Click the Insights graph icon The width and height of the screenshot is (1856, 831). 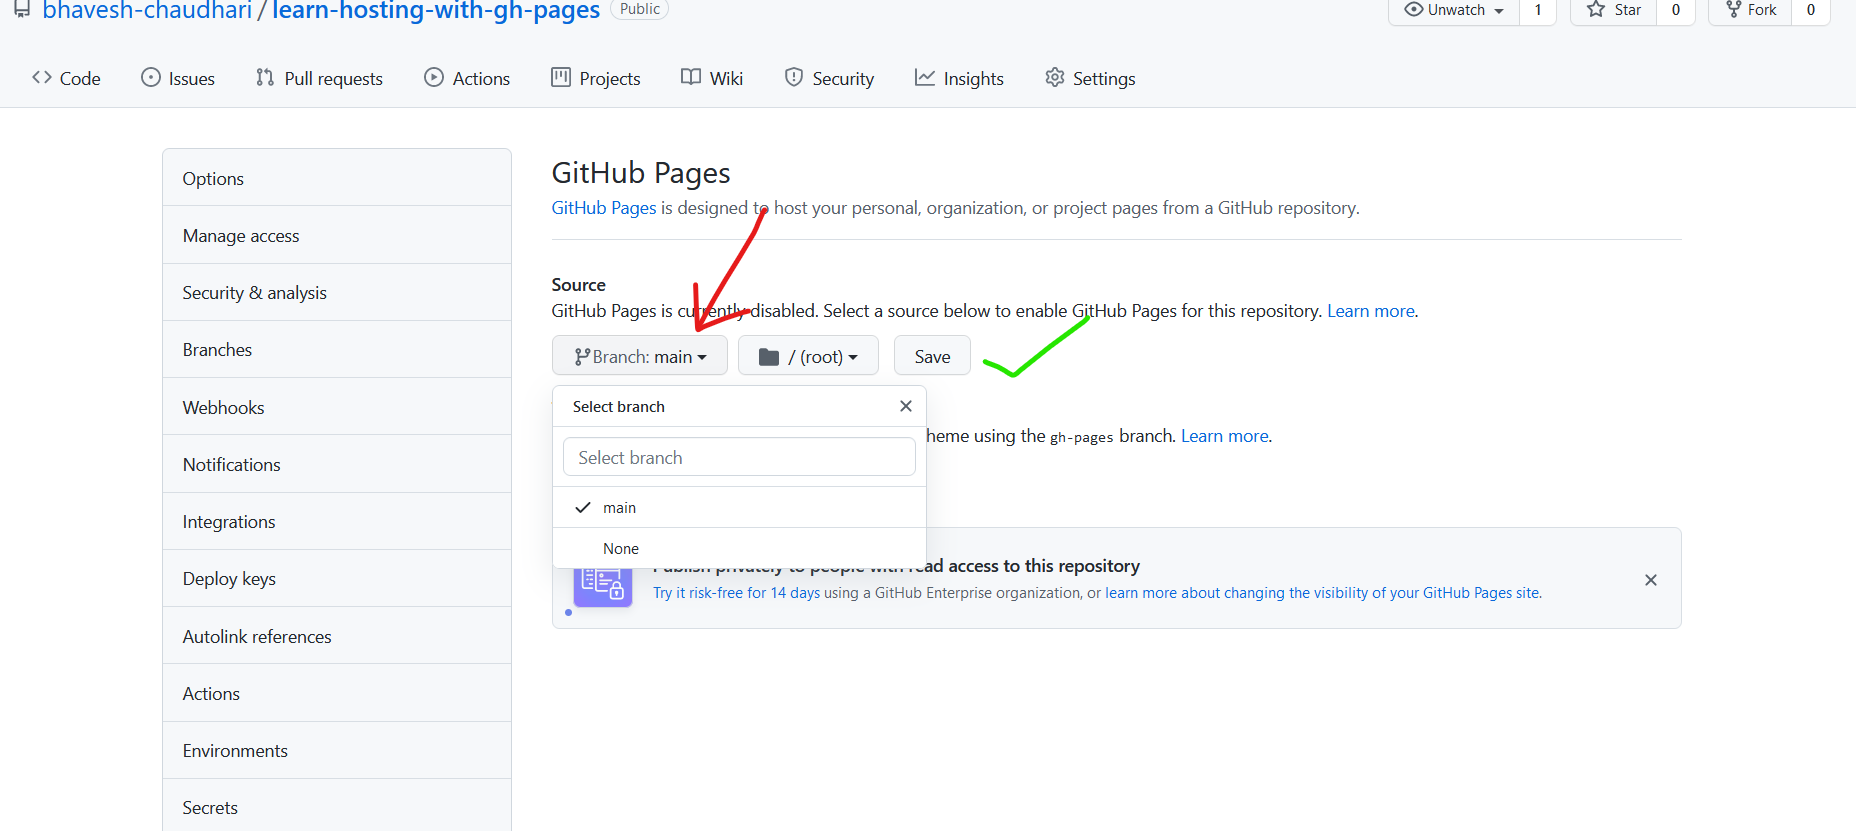[x=925, y=77]
